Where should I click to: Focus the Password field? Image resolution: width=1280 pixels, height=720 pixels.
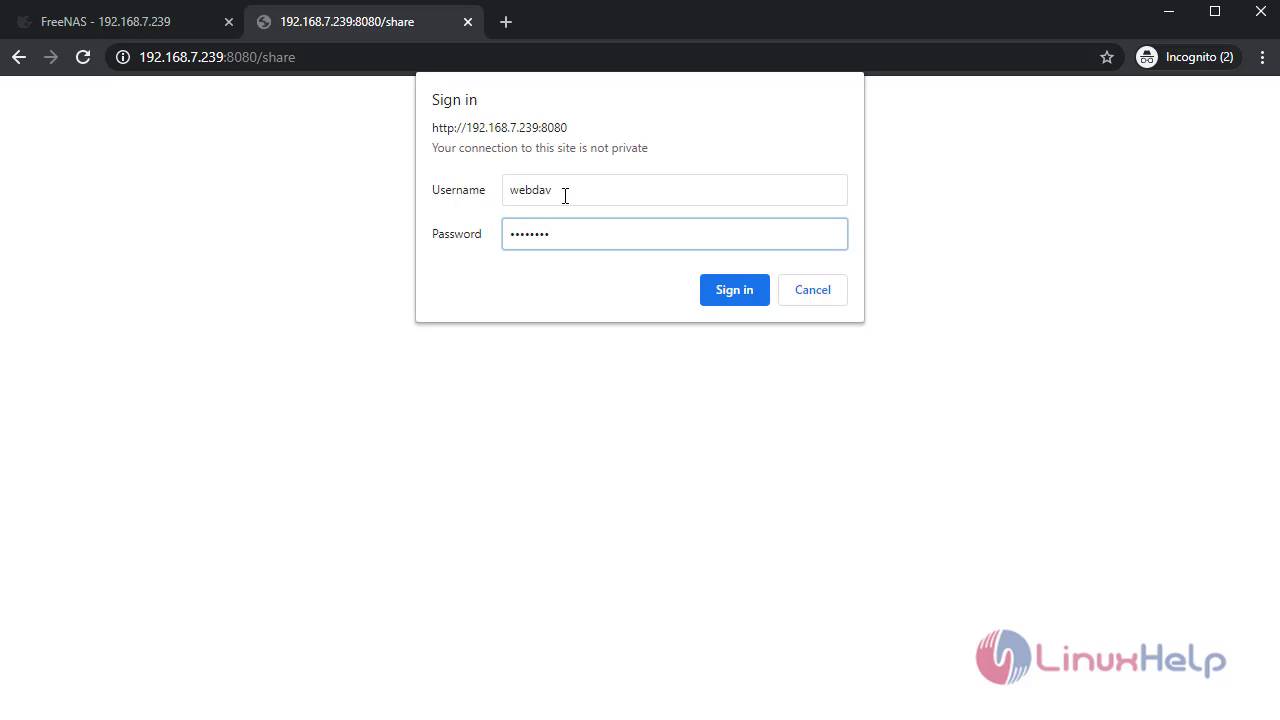click(675, 234)
